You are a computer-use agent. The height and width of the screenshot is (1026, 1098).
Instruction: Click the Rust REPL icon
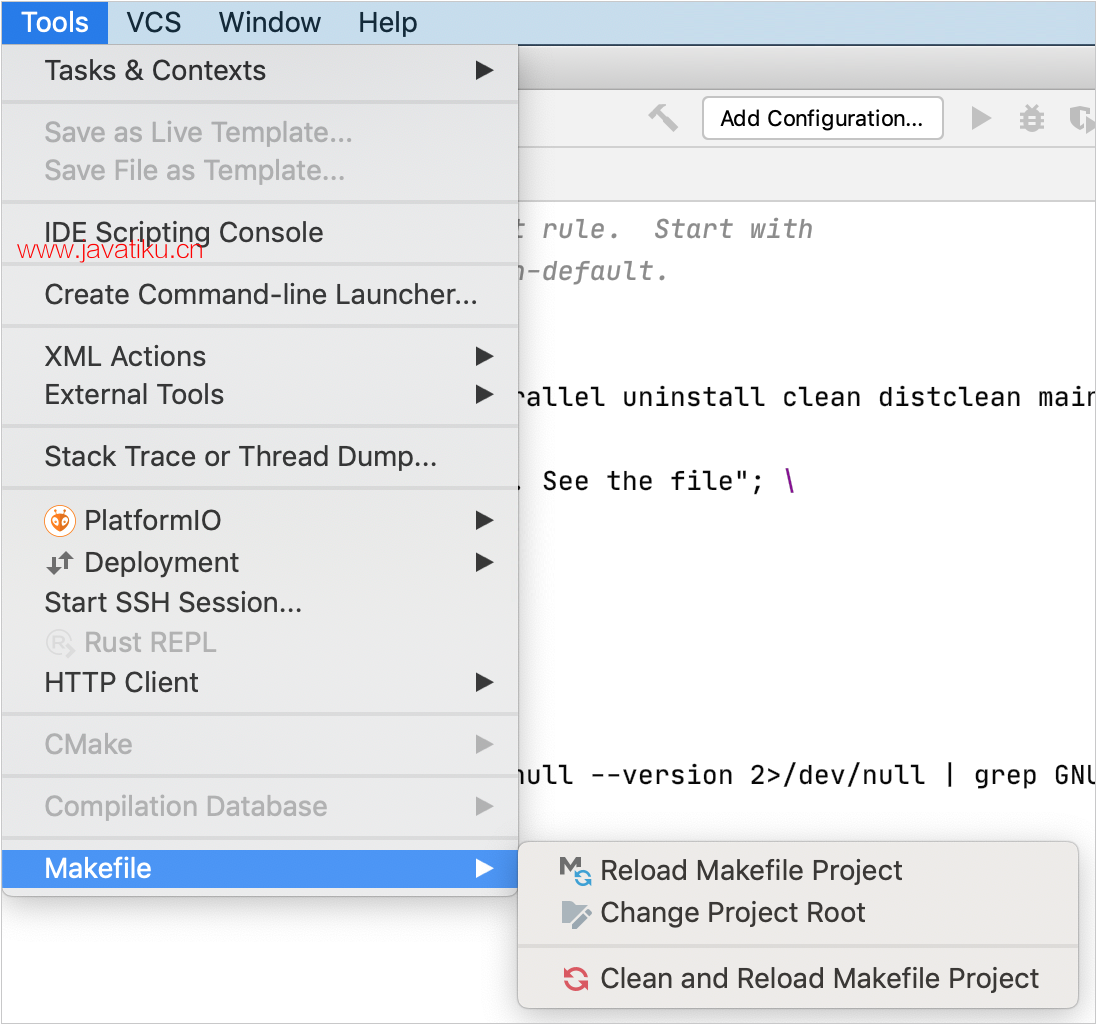pos(60,643)
